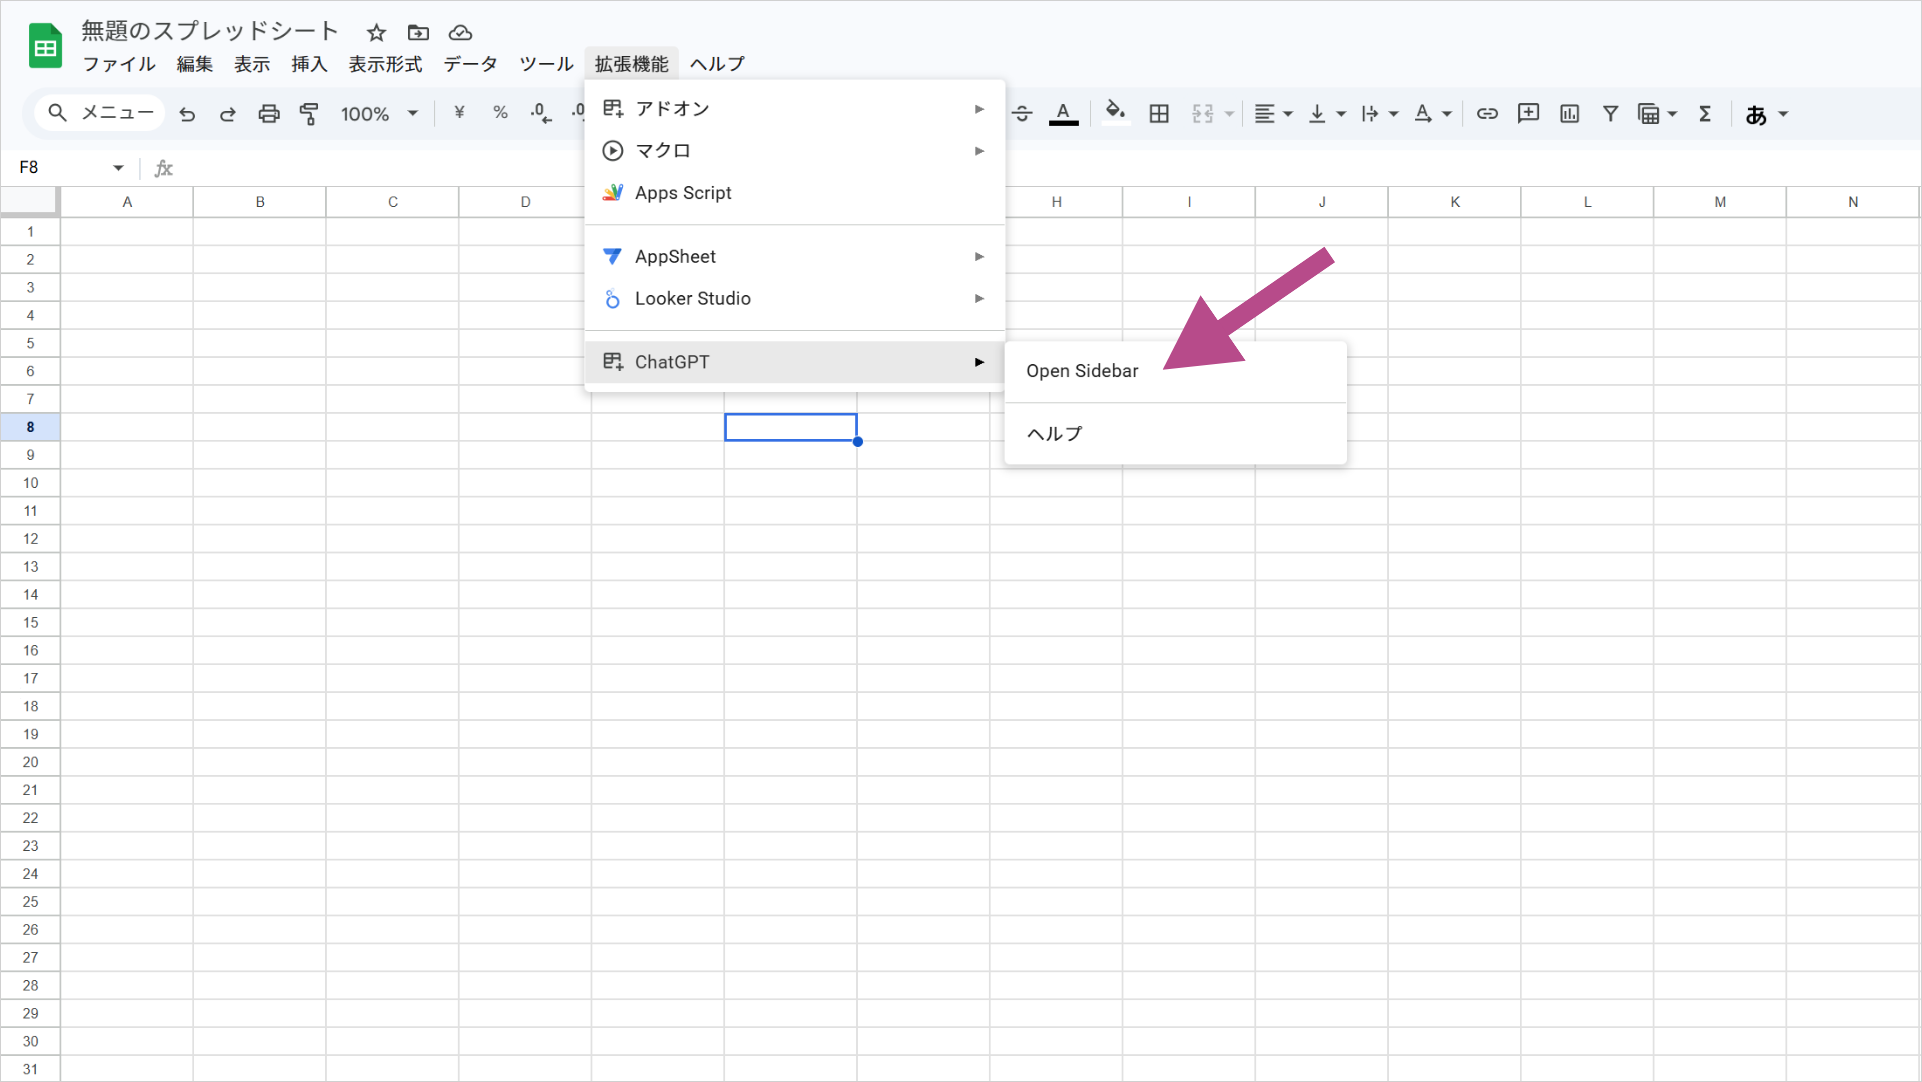Print the spreadsheet with the printer icon
The image size is (1922, 1082).
point(269,114)
